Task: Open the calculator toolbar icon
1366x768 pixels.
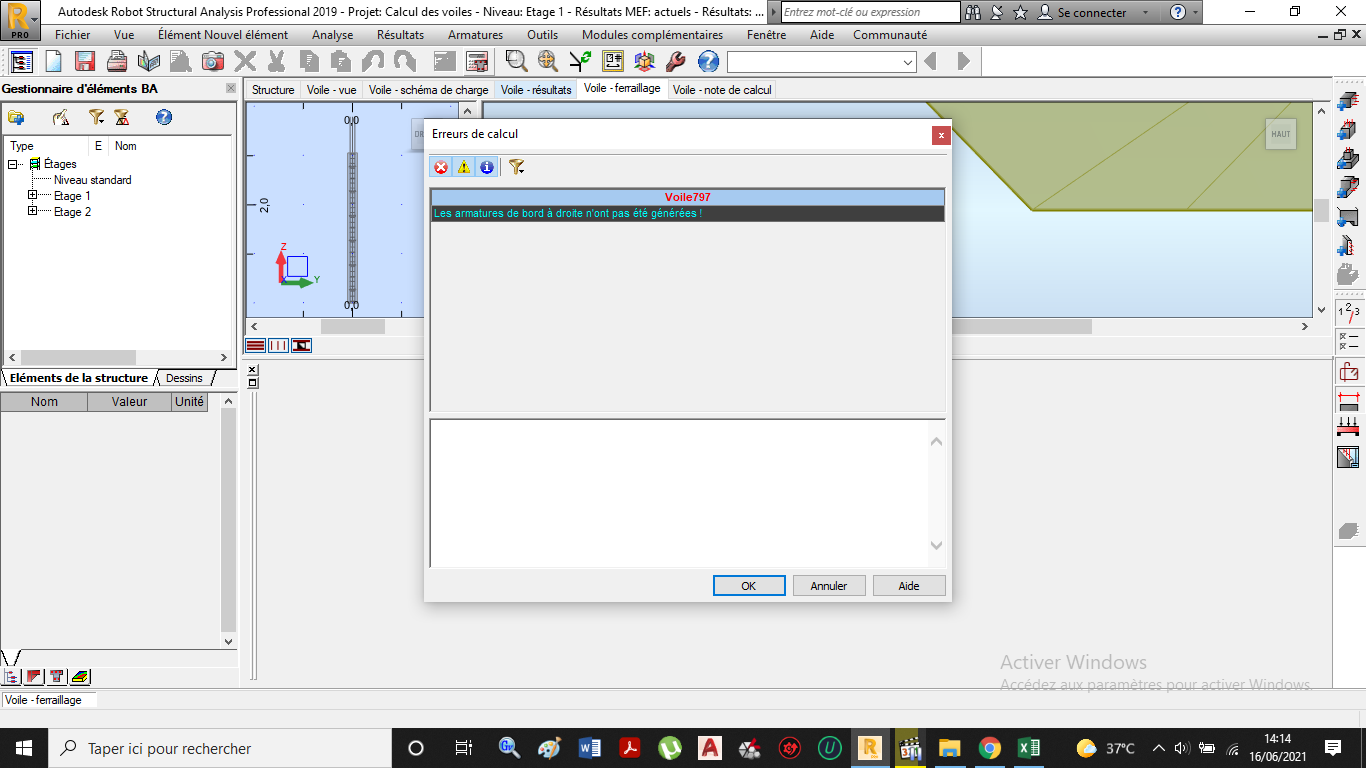Action: pyautogui.click(x=477, y=61)
